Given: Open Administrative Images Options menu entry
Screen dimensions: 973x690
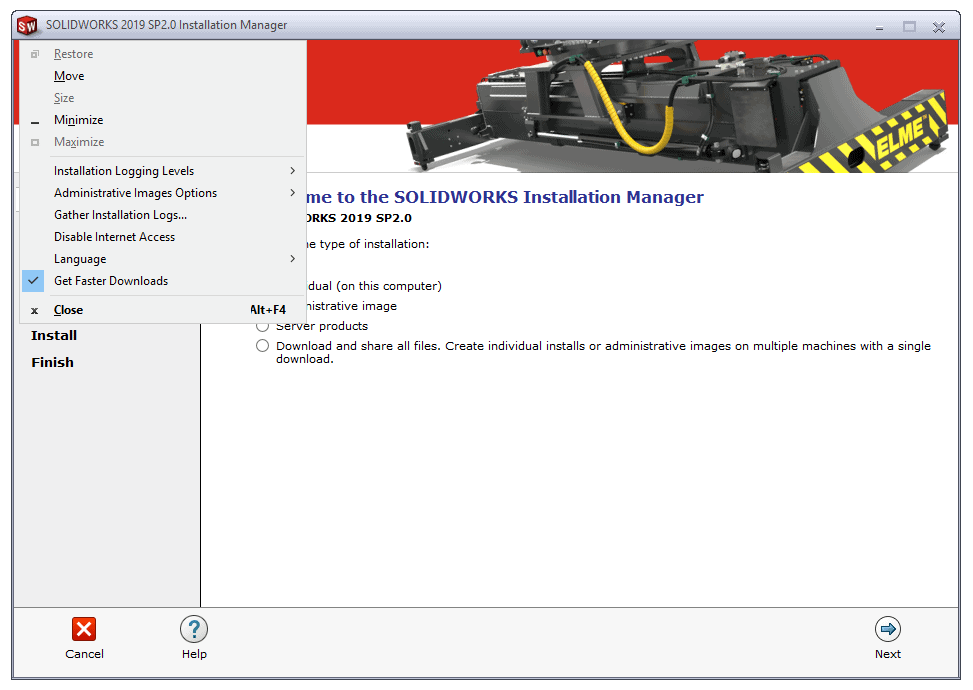Looking at the screenshot, I should coord(163,192).
